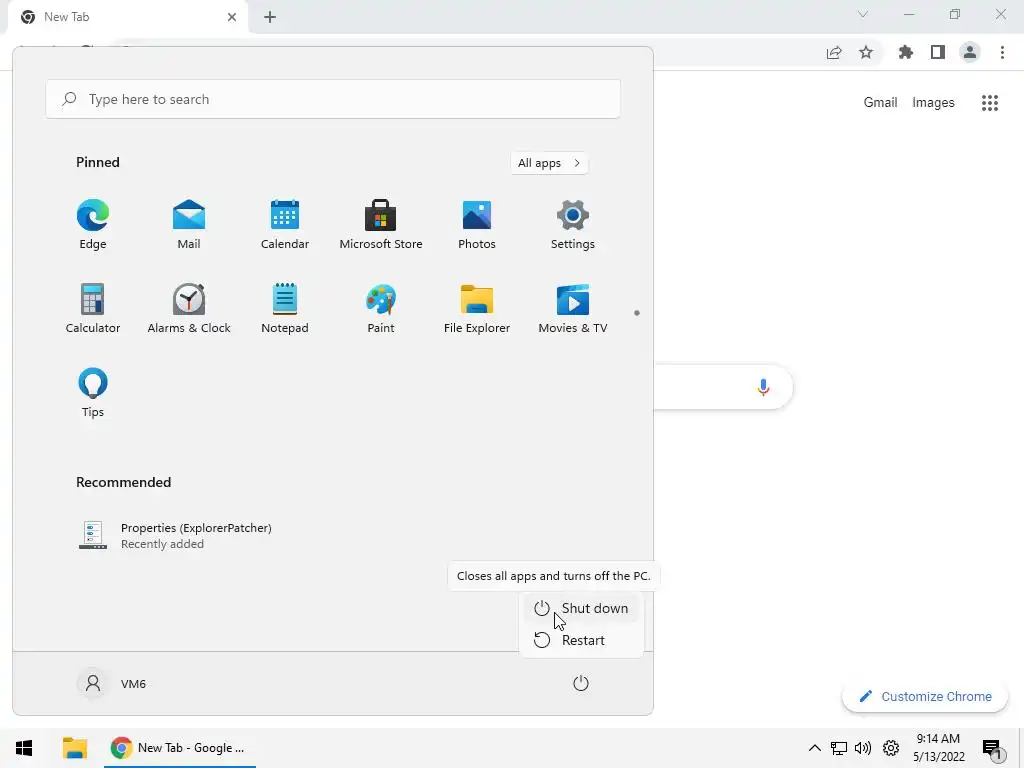The width and height of the screenshot is (1024, 768).
Task: Click the settings gear in system tray
Action: click(x=891, y=748)
